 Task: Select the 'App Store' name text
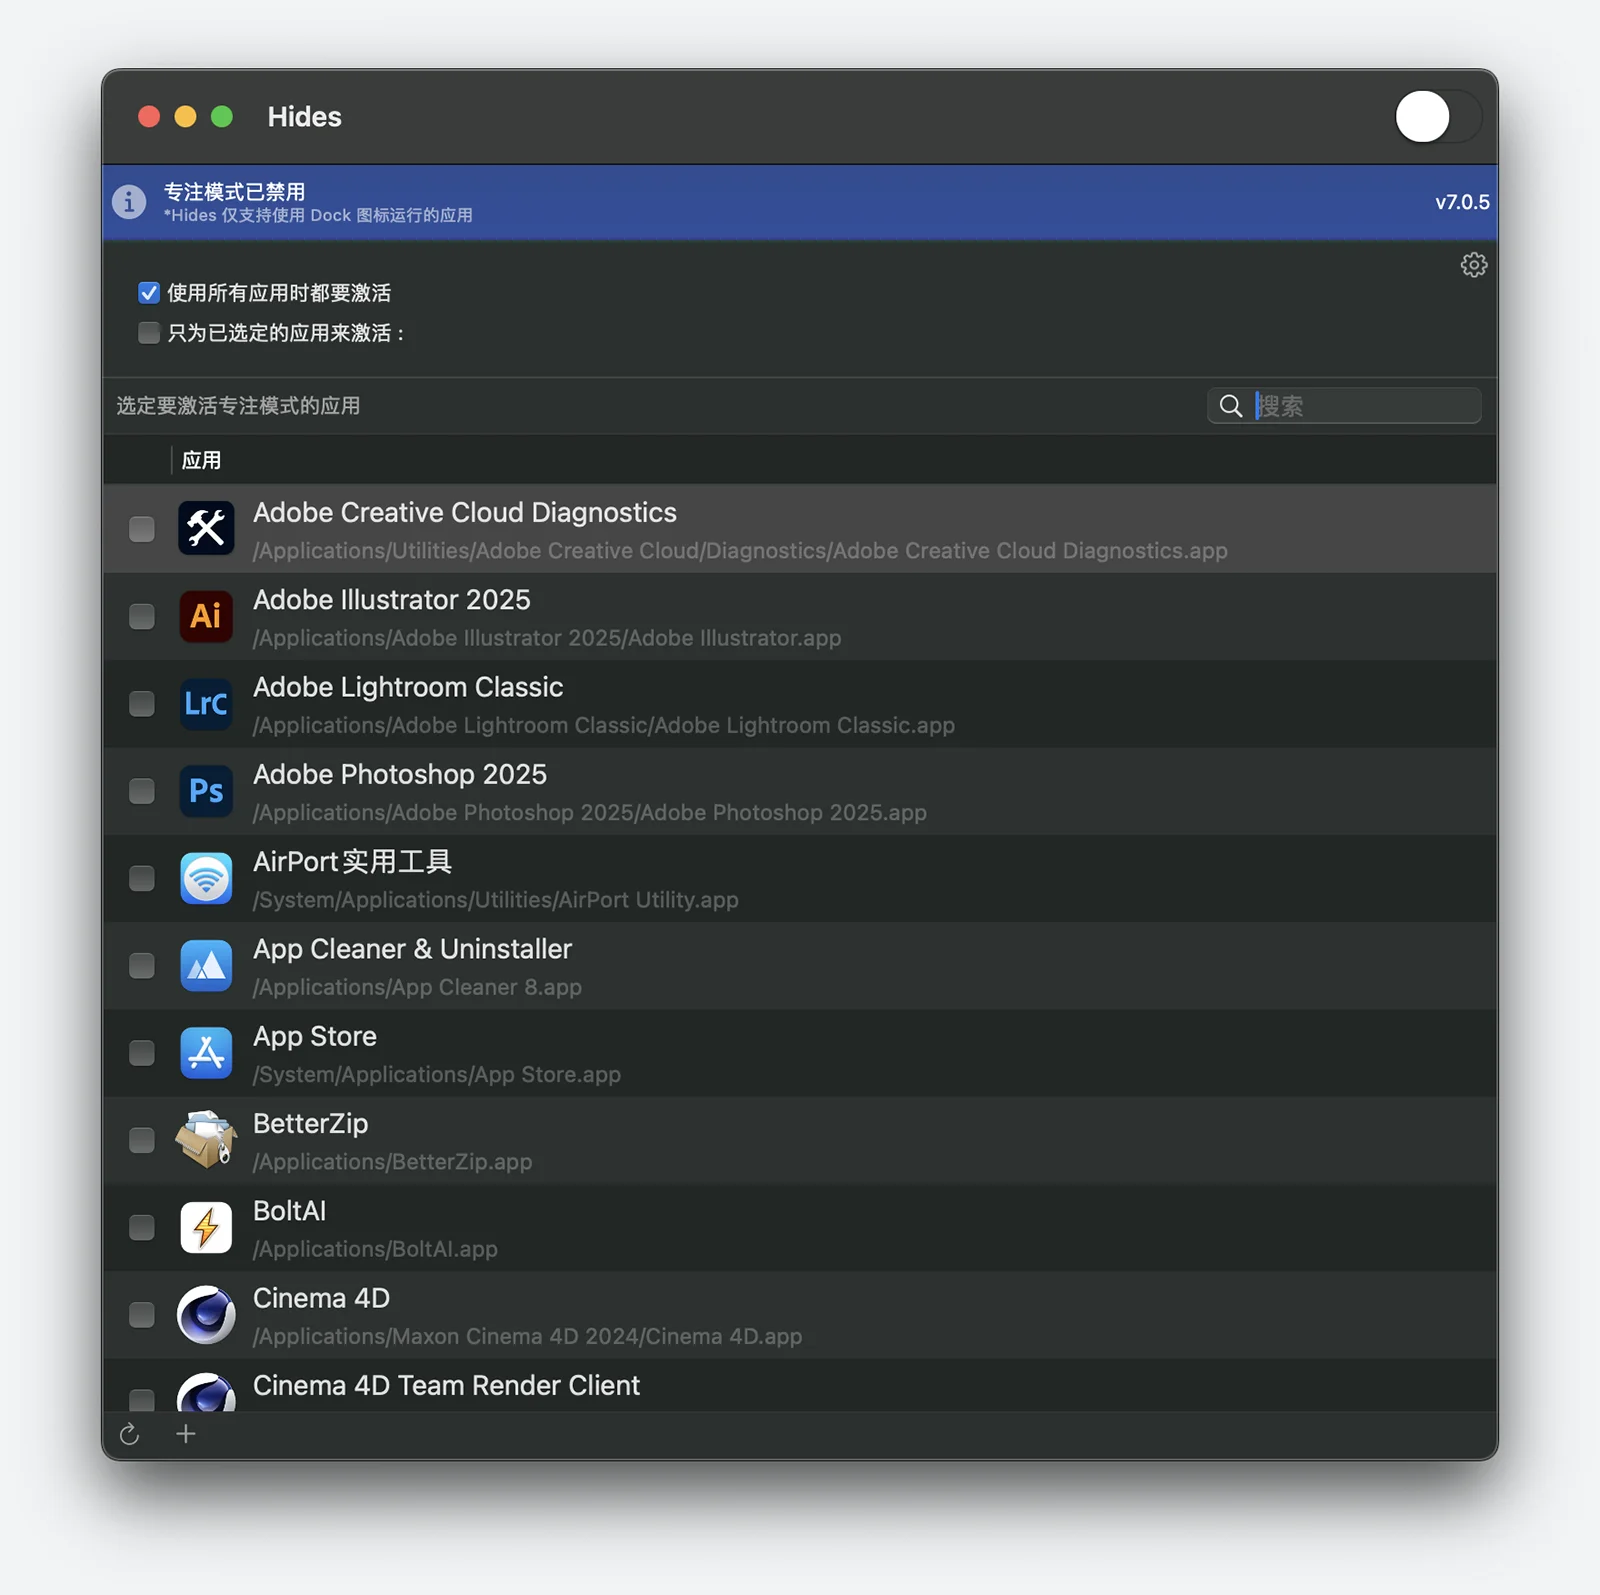click(x=315, y=1036)
